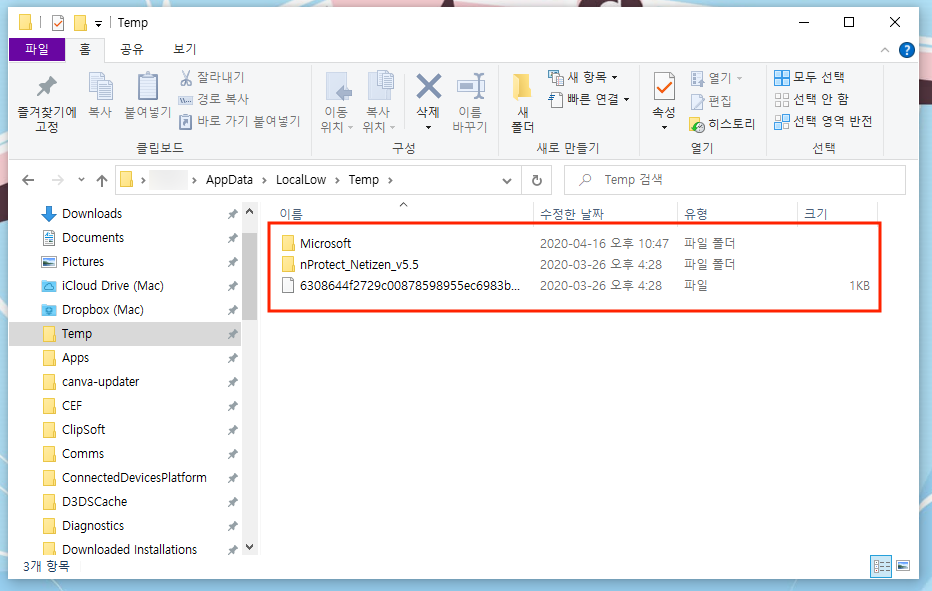Screen dimensions: 932x591
Task: Expand the 삭제 dropdown arrow
Action: point(428,127)
